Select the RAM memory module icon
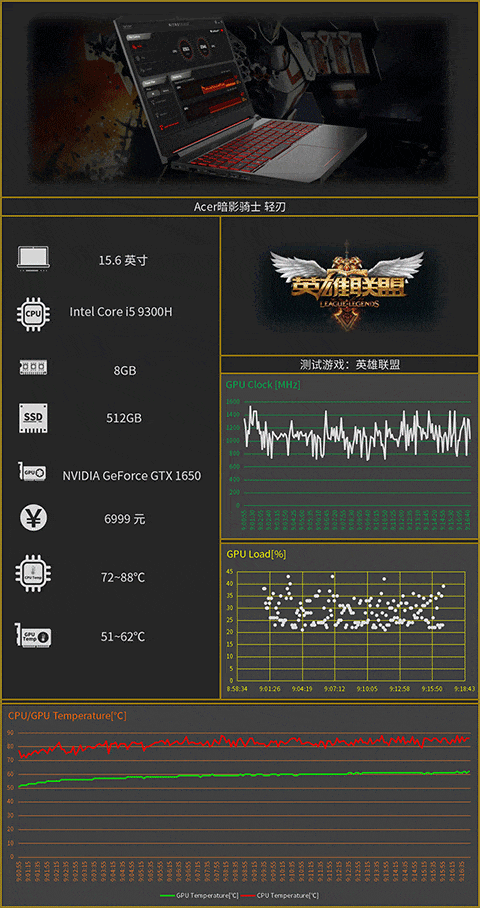480x908 pixels. click(x=33, y=367)
